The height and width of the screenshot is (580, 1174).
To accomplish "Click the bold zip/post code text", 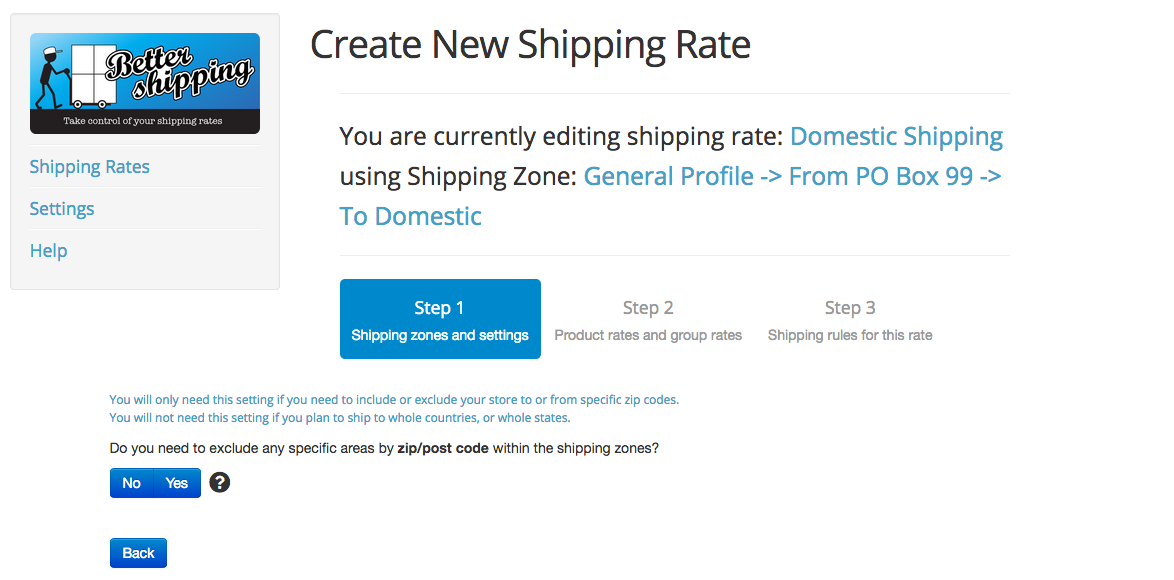I will [x=442, y=449].
